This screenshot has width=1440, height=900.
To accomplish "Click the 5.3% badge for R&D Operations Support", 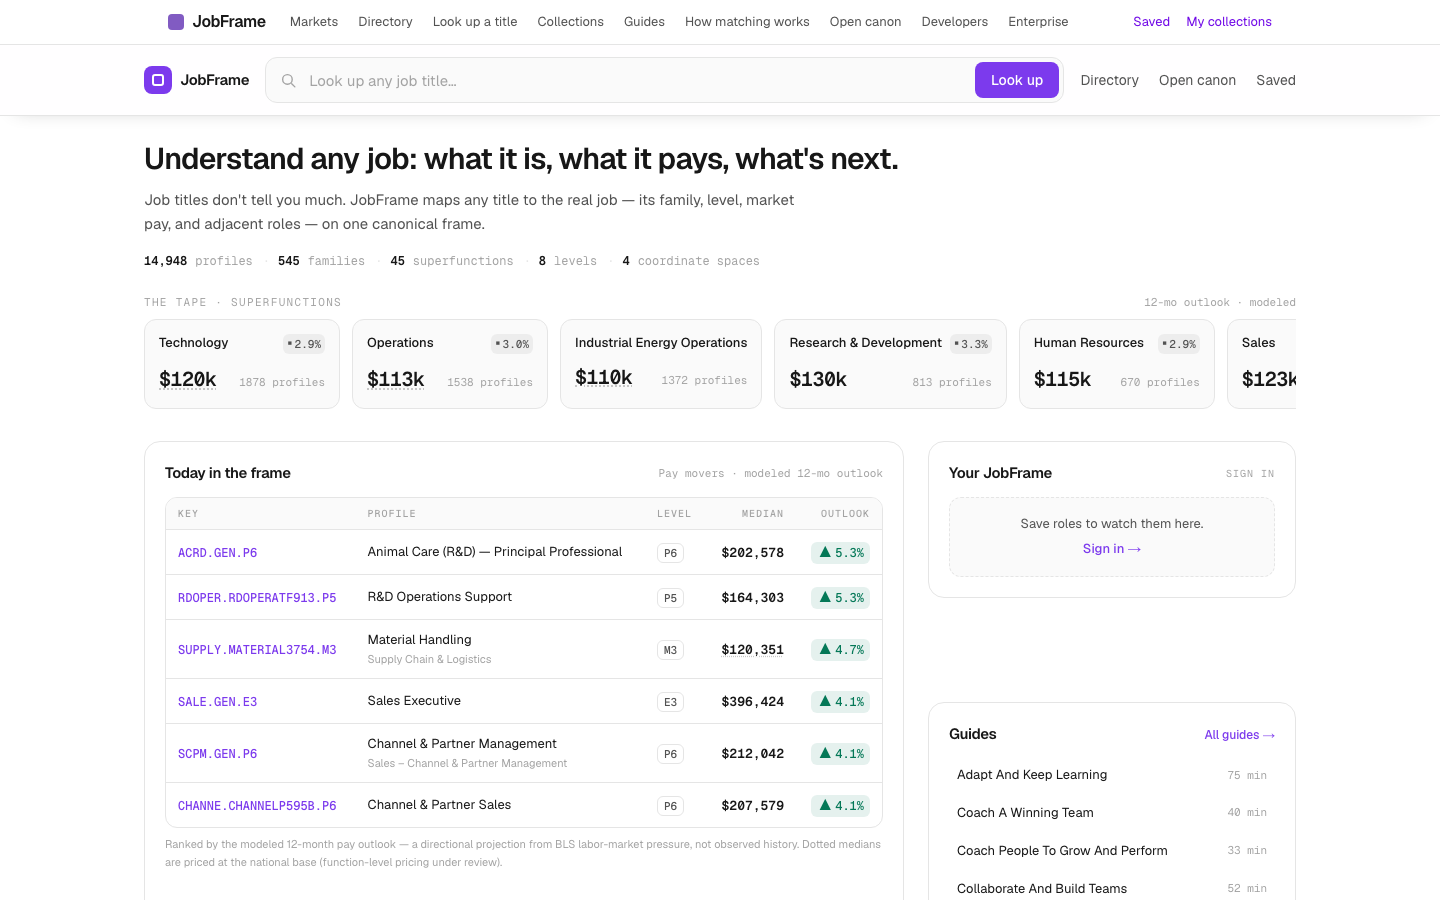I will (840, 598).
